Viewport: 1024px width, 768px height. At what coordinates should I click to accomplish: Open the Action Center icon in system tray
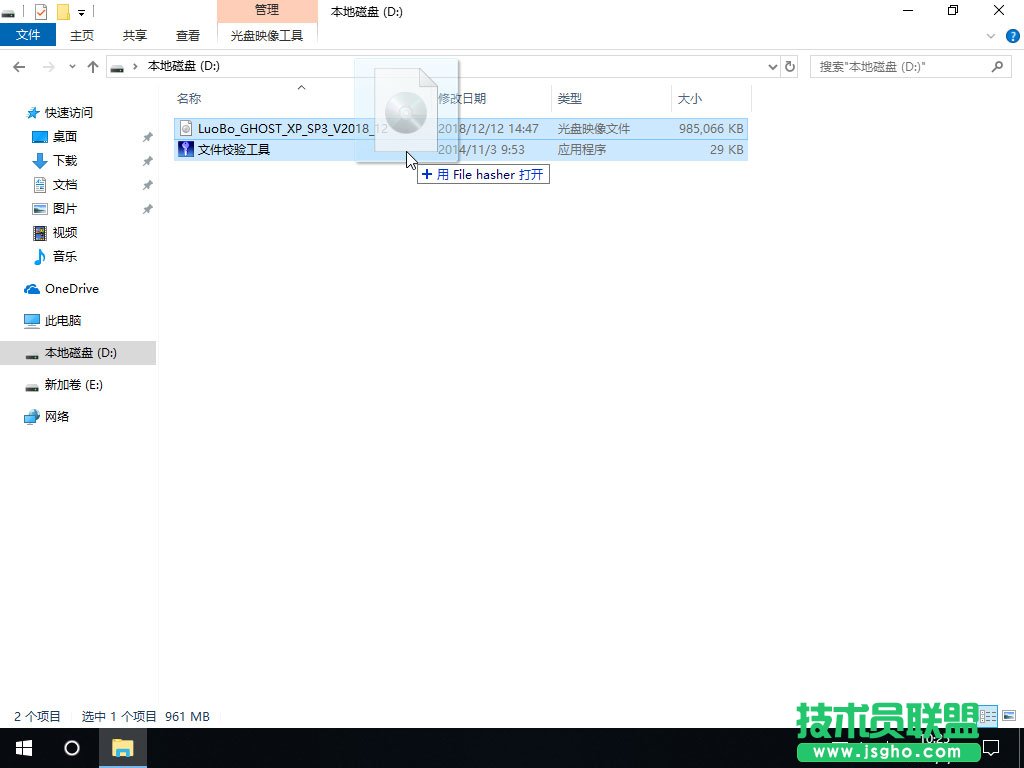point(991,748)
